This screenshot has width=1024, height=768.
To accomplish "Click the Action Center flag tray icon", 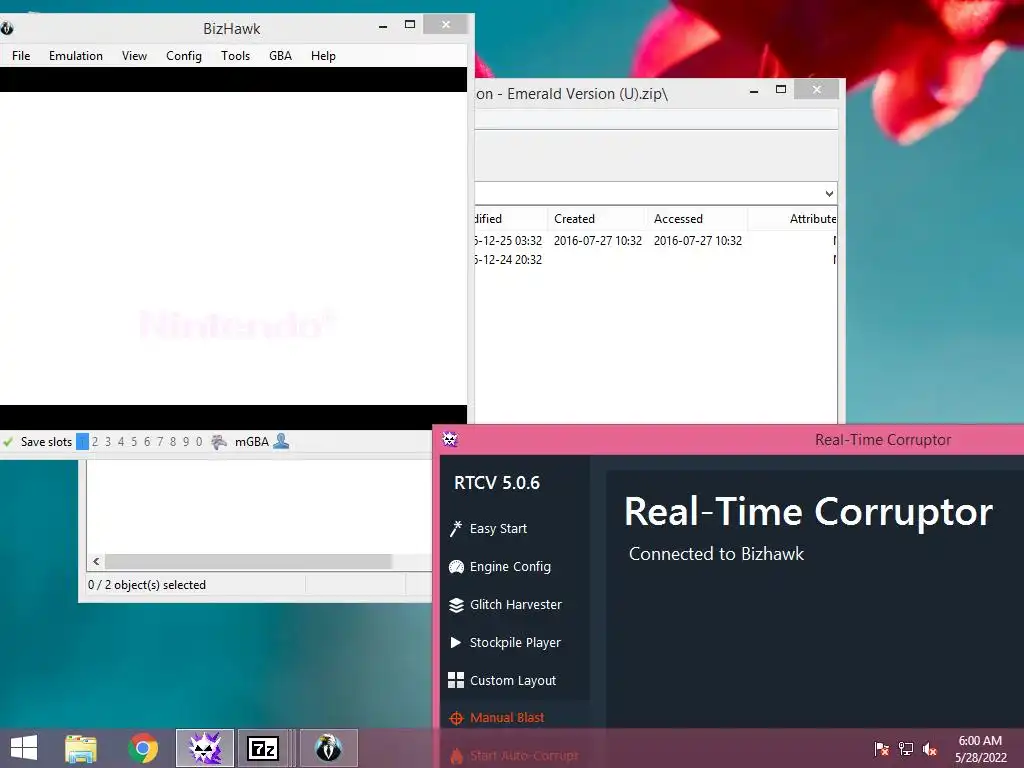I will tap(882, 748).
